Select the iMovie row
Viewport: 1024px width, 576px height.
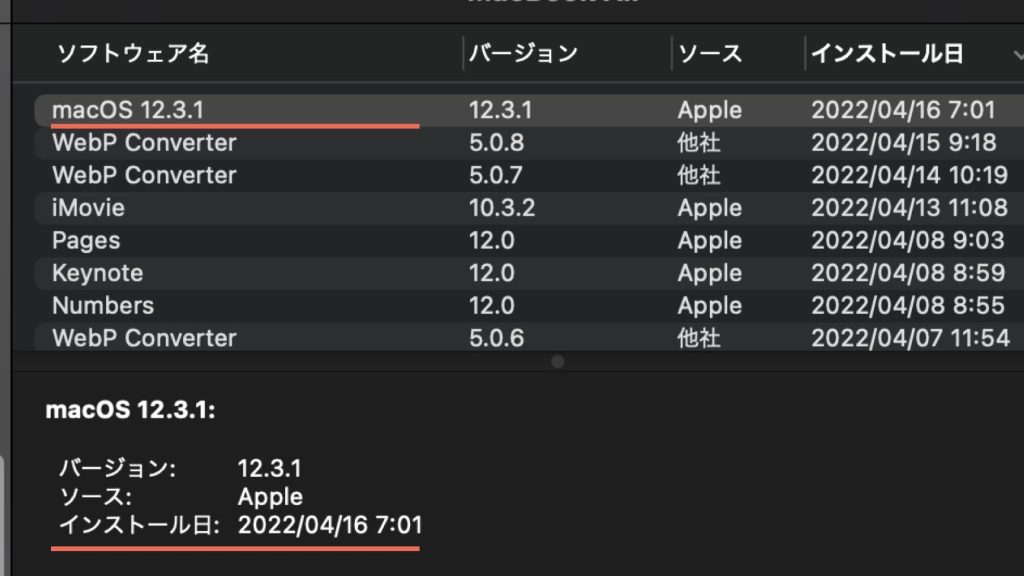click(x=529, y=208)
